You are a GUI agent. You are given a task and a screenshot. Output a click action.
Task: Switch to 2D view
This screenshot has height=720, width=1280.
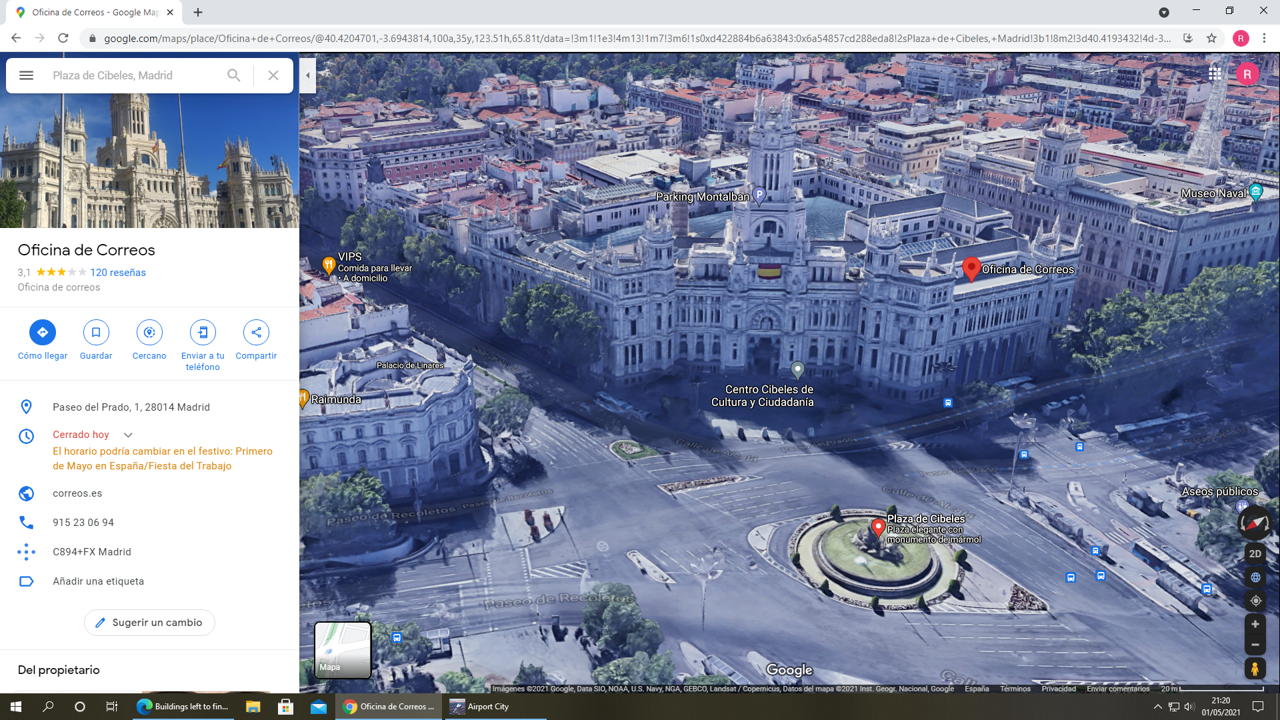1255,554
